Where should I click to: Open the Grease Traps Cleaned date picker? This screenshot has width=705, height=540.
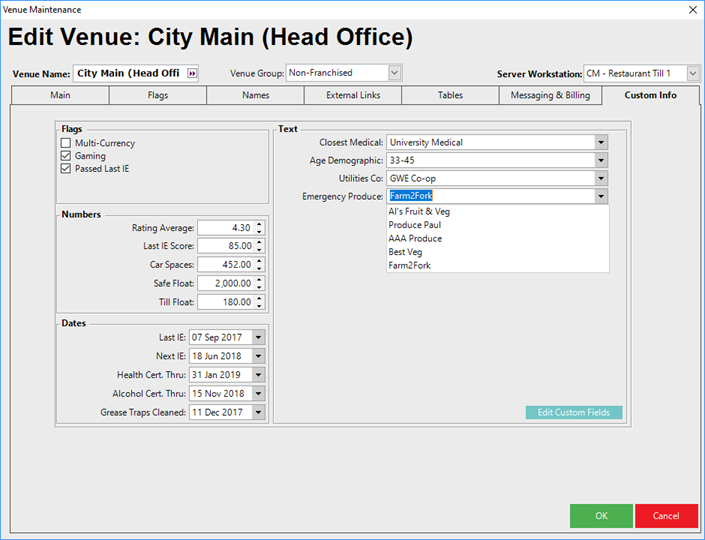[258, 412]
